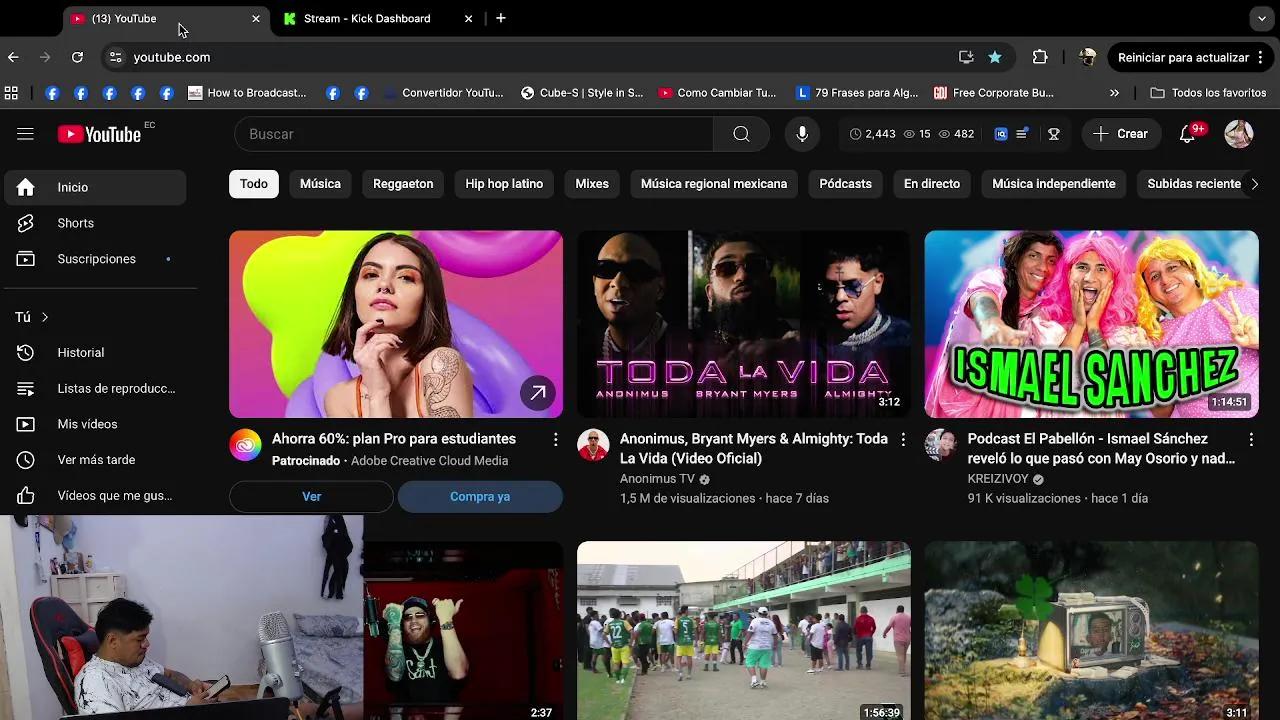This screenshot has width=1280, height=720.
Task: Click the Compra ya button
Action: click(x=480, y=497)
